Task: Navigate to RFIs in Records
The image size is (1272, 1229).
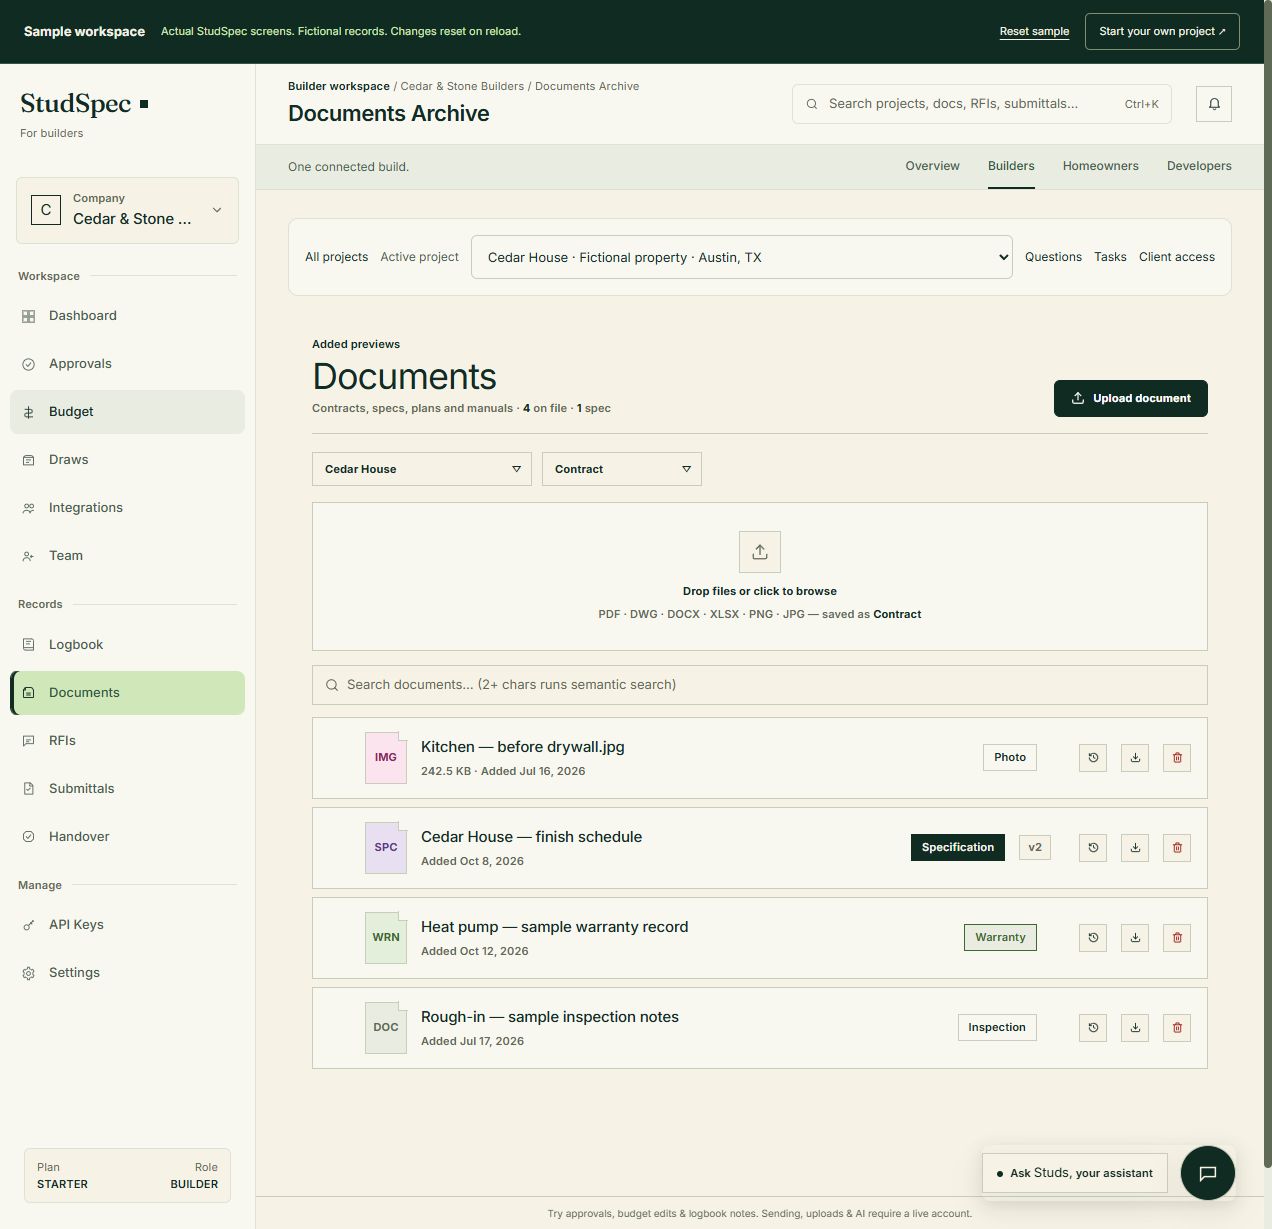Action: [x=127, y=741]
